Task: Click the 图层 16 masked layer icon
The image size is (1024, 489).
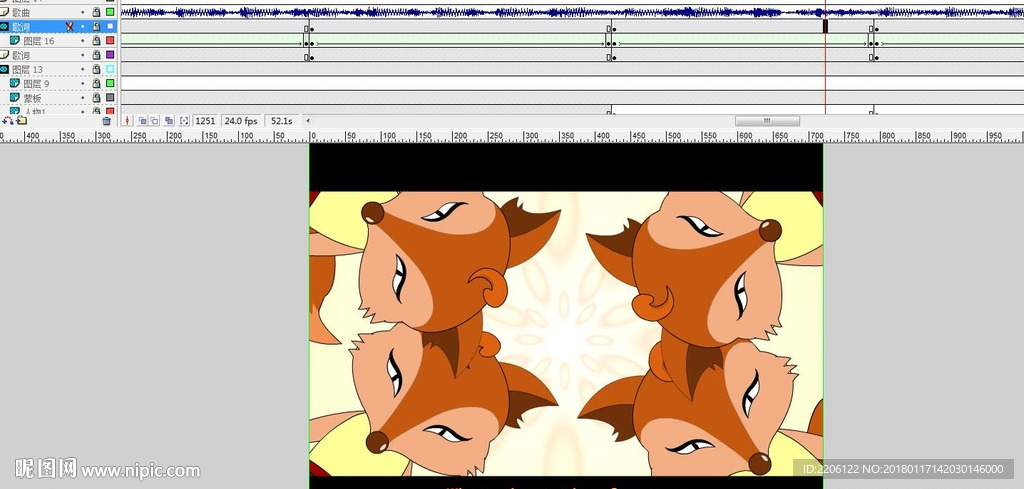Action: [14, 40]
